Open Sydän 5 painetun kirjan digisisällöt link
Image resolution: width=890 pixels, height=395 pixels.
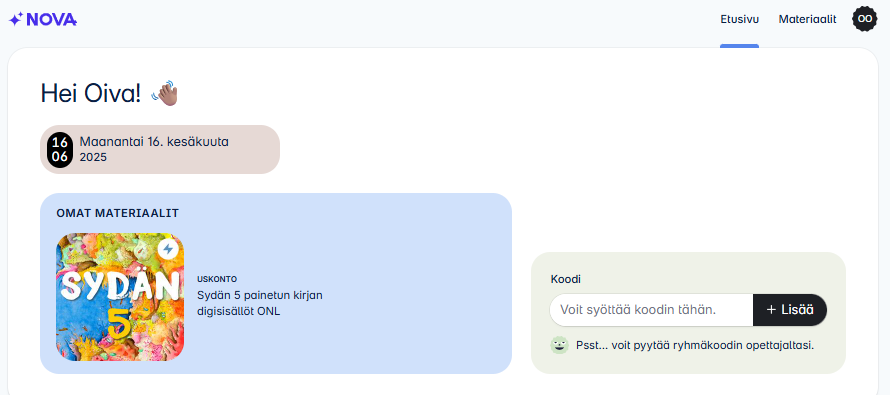pyautogui.click(x=260, y=304)
